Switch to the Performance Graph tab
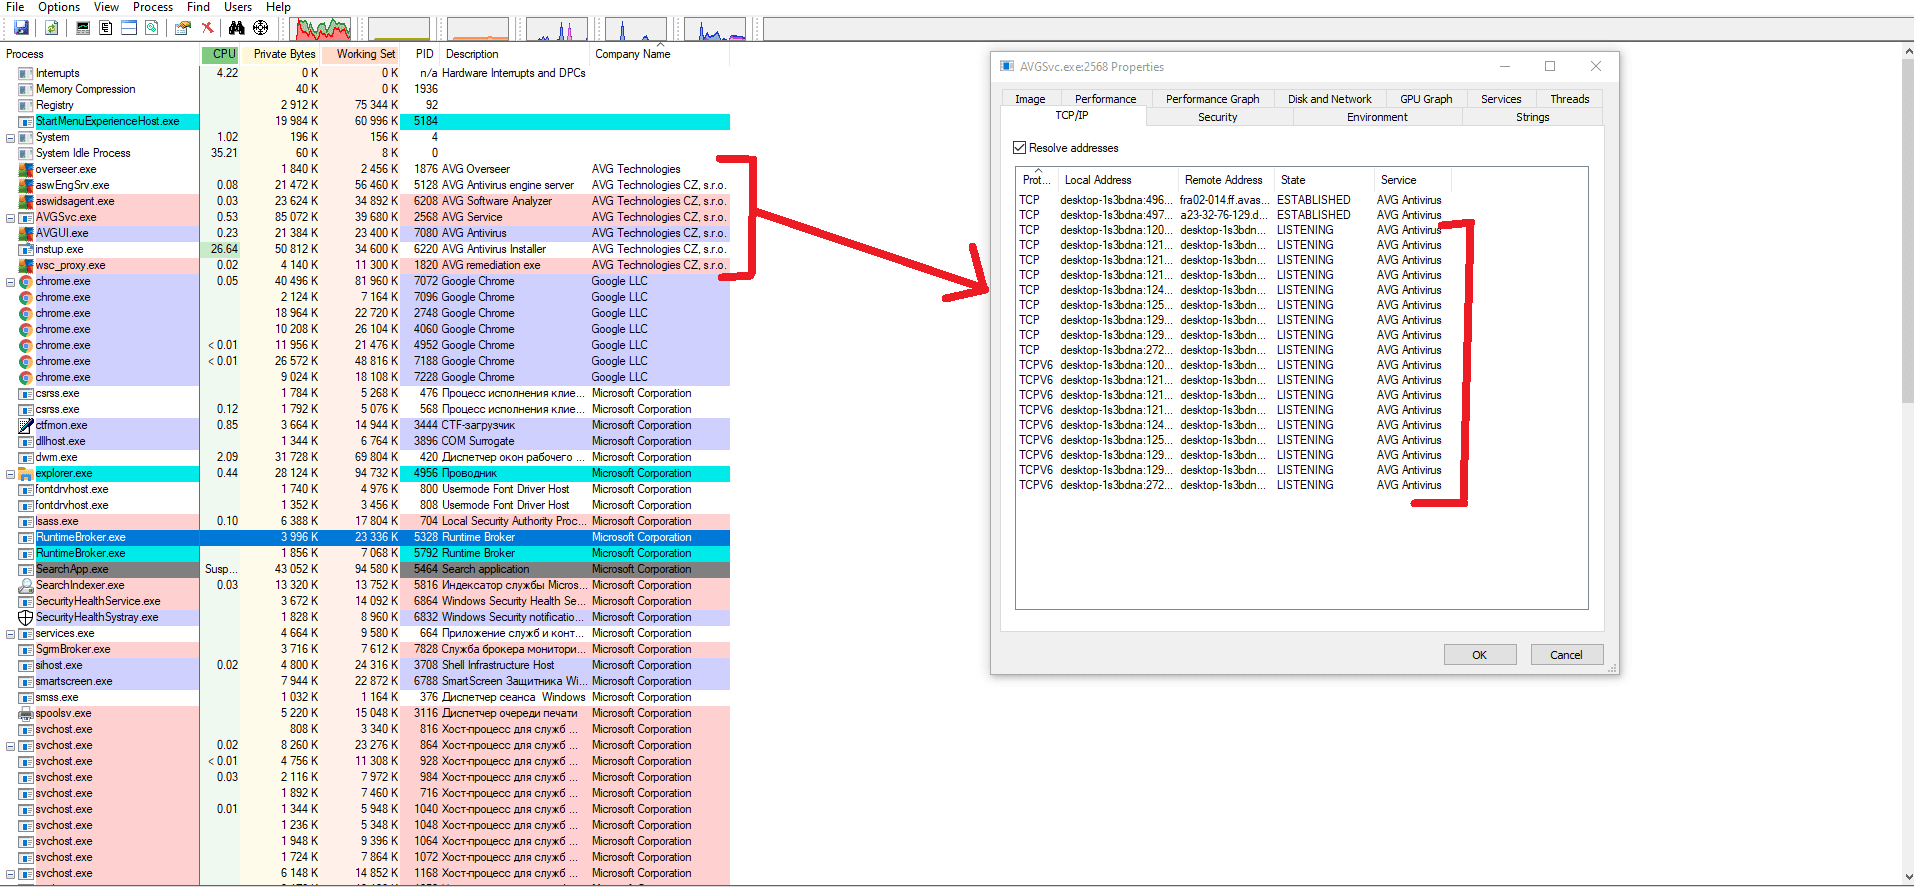The height and width of the screenshot is (887, 1914). pos(1212,99)
